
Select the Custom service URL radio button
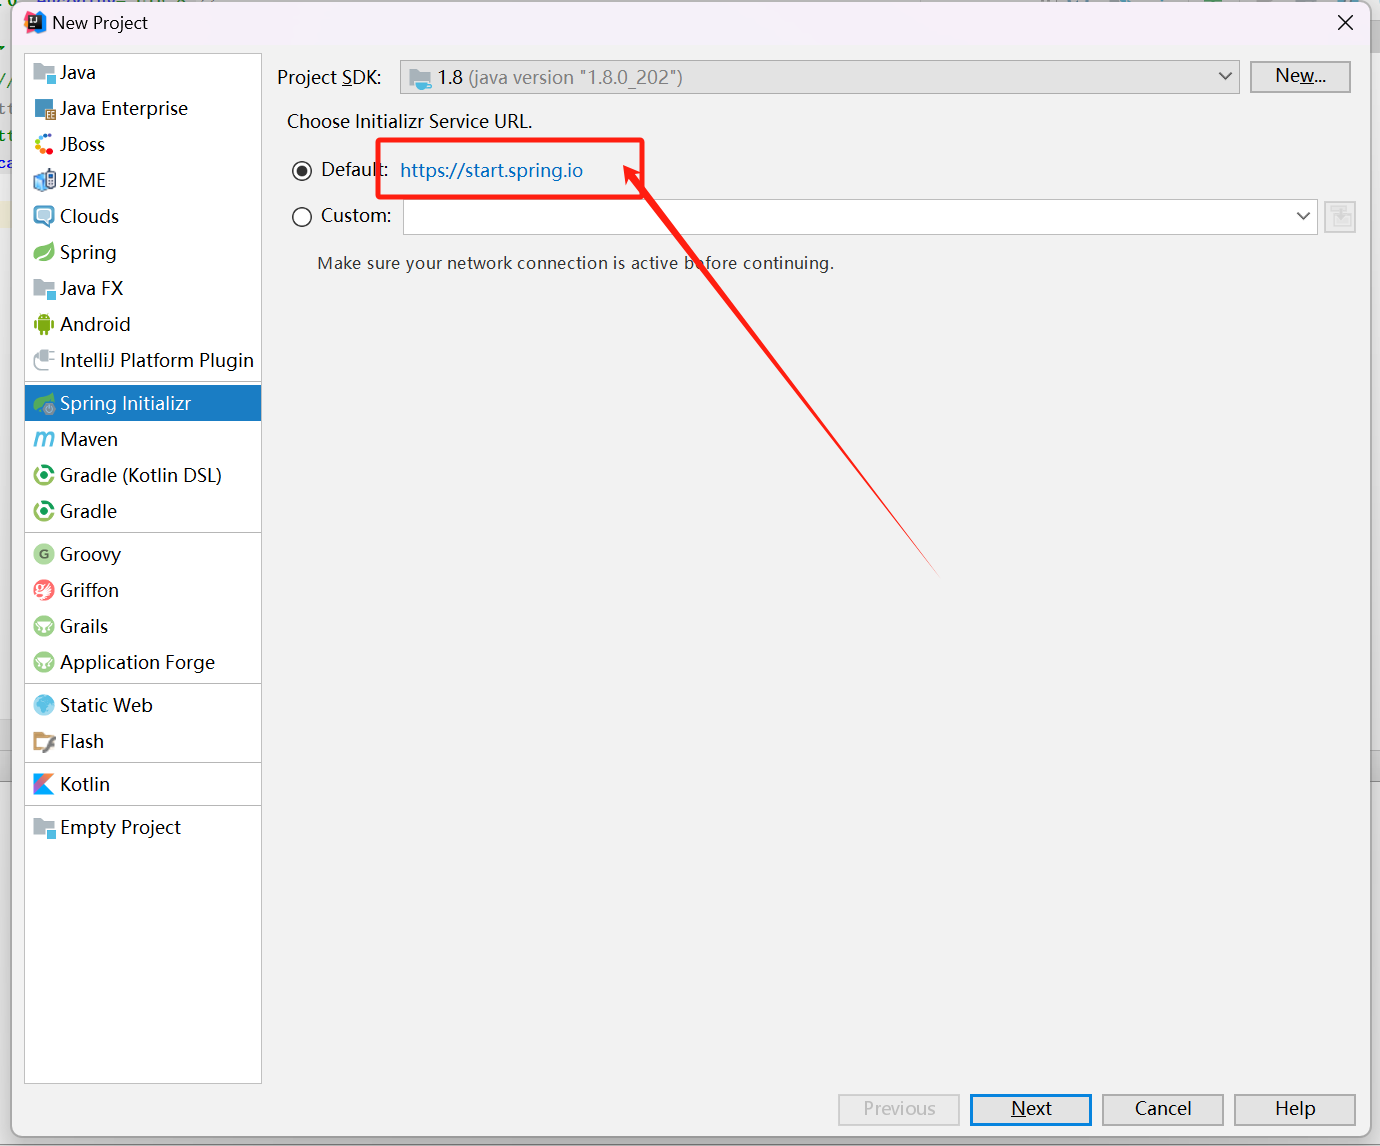[x=302, y=217]
